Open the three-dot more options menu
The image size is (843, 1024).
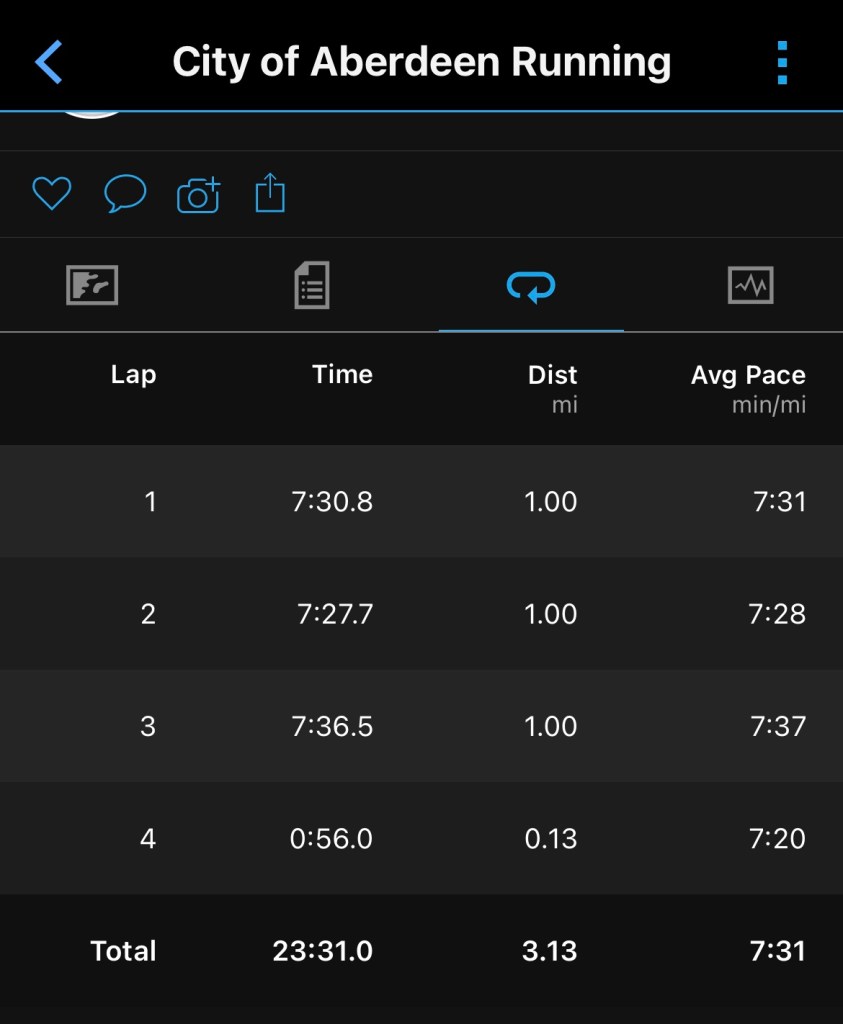click(782, 63)
